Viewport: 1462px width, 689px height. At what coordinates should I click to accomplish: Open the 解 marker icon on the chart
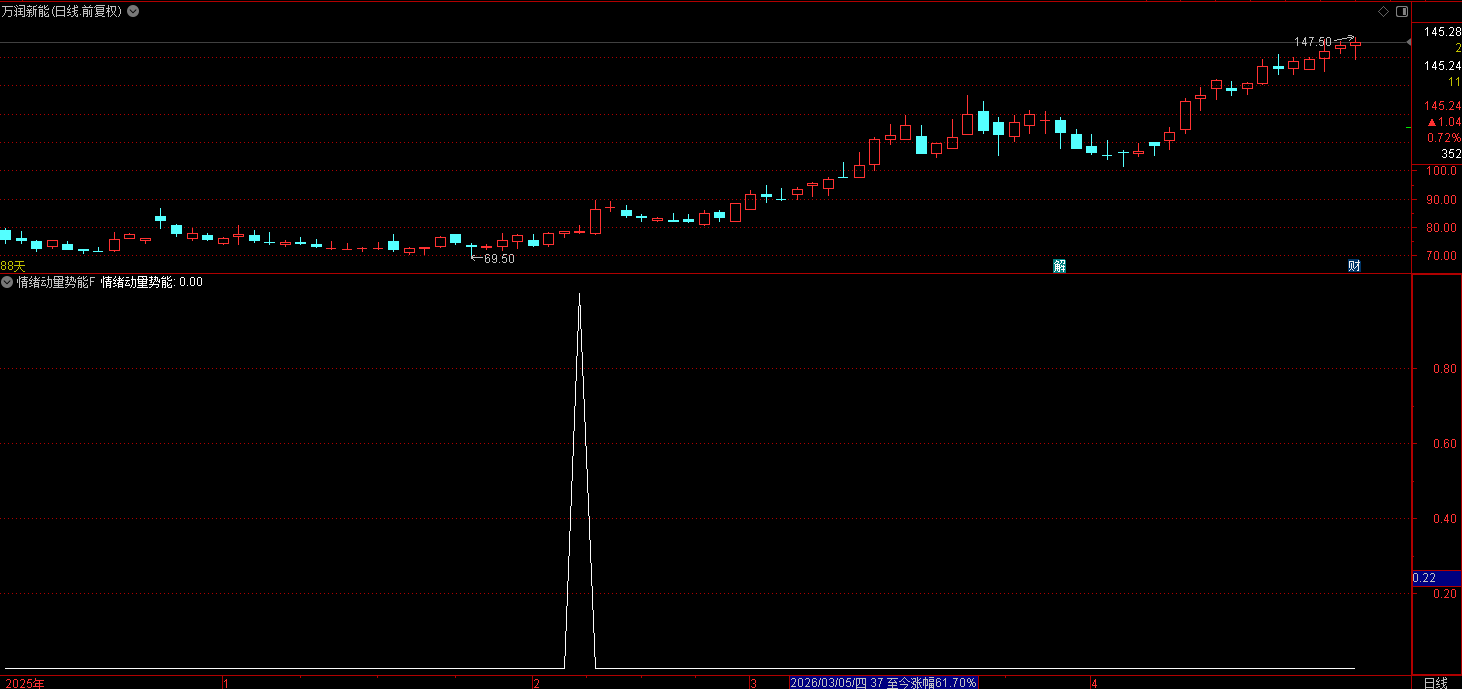tap(1060, 266)
